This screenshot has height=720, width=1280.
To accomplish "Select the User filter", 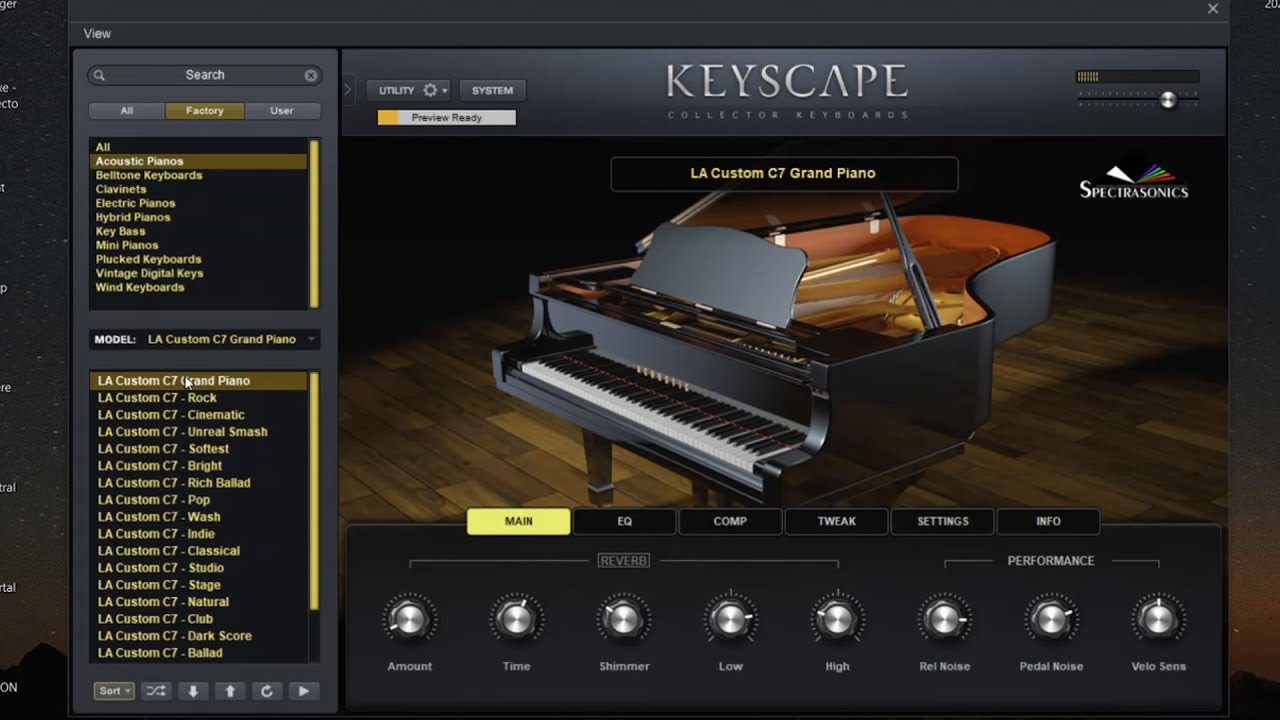I will [282, 111].
